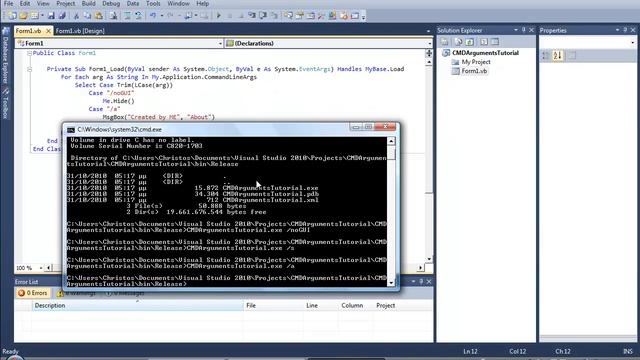The image size is (640, 360).
Task: Click code editor horizontal scroll left arrow
Action: (49, 268)
